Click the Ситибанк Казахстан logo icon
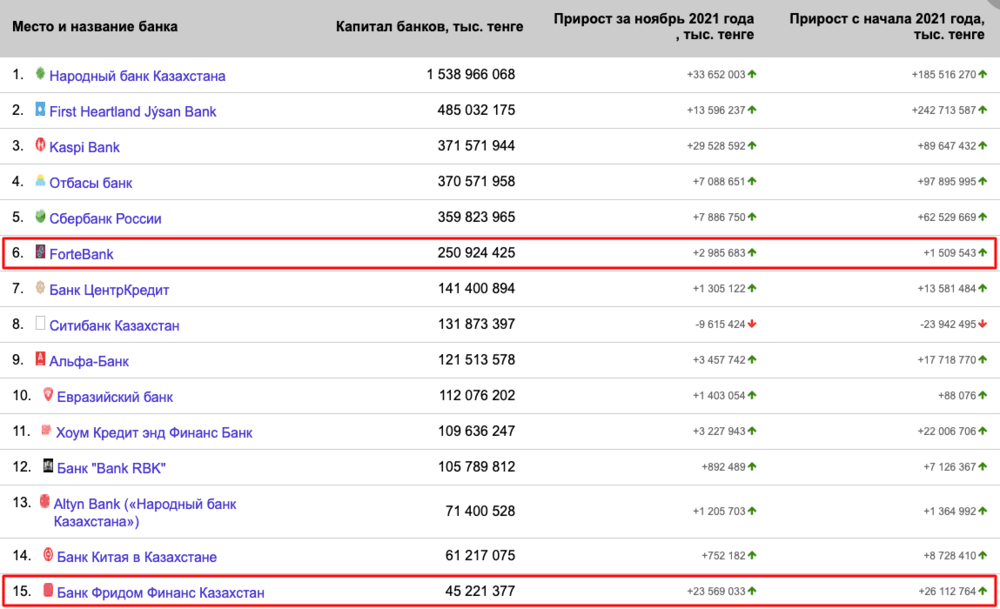 pos(40,323)
